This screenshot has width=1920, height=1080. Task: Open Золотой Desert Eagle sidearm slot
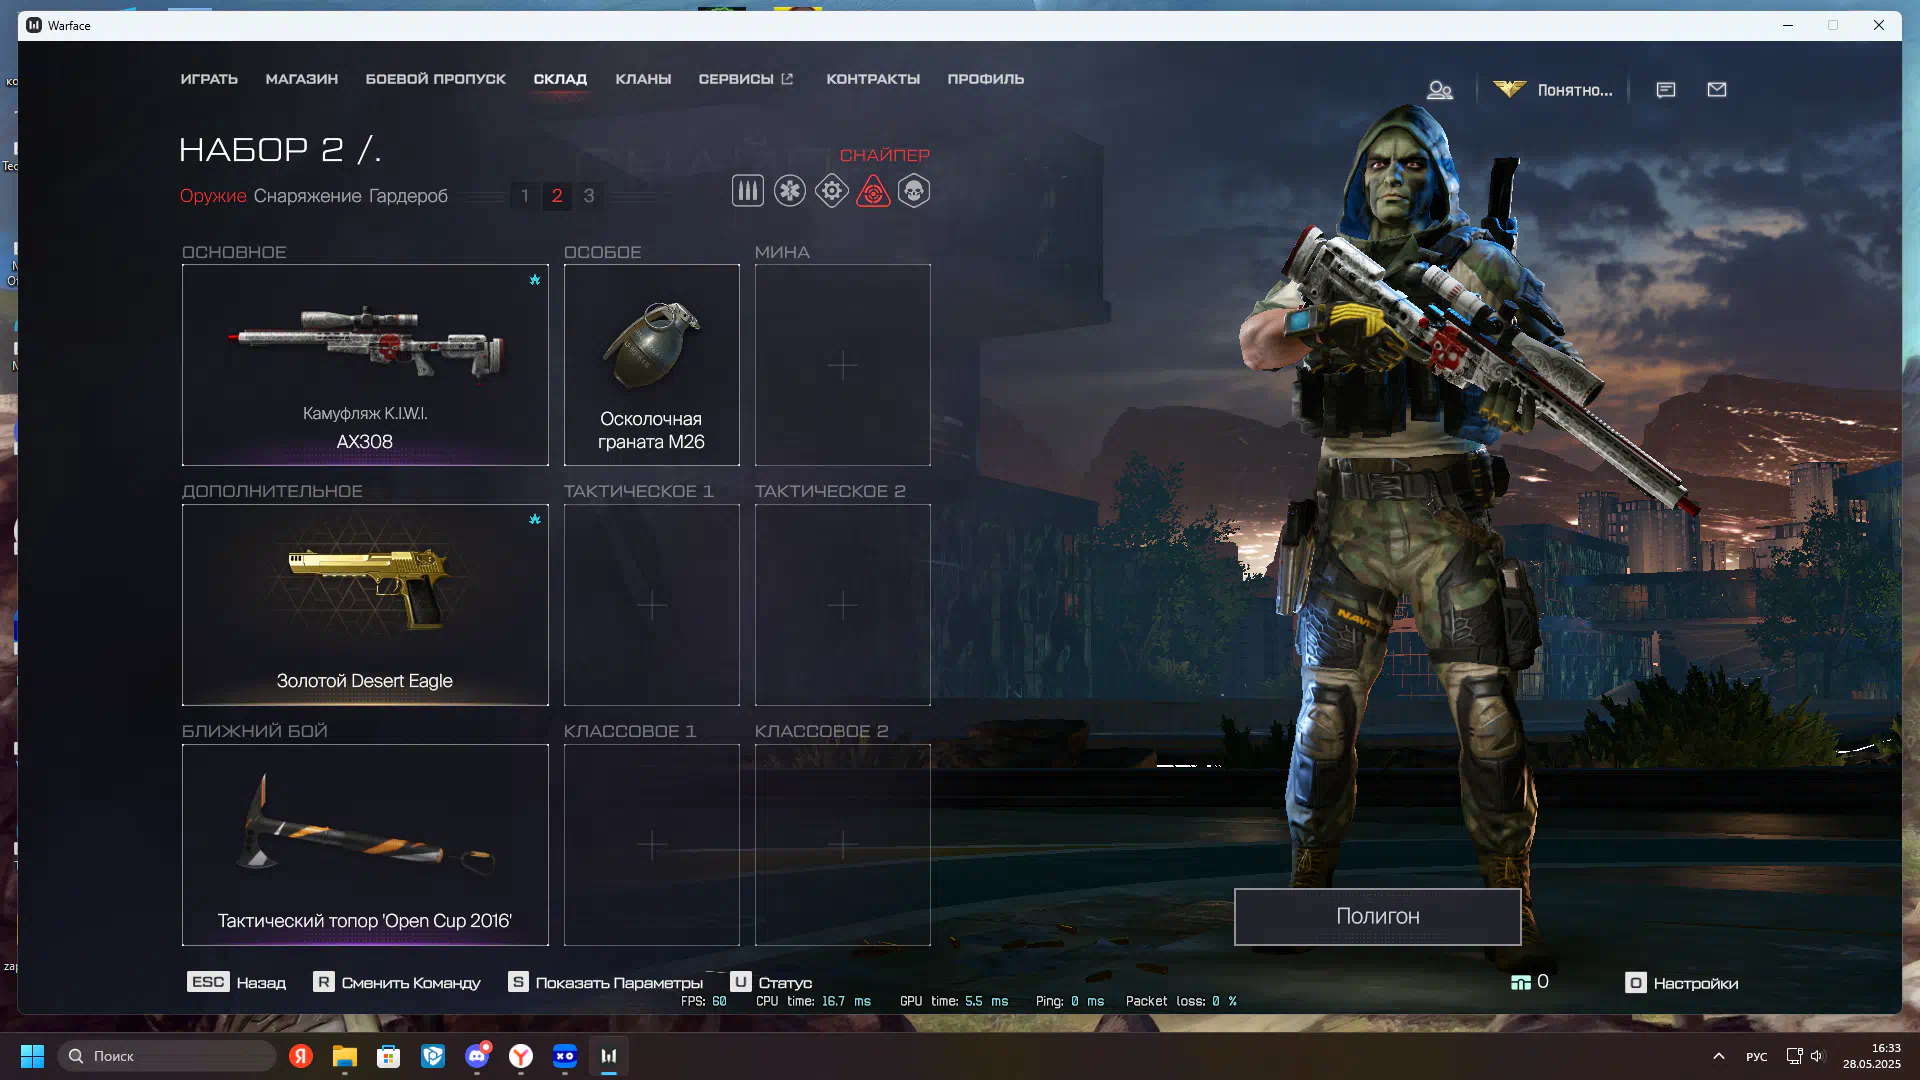click(x=365, y=605)
